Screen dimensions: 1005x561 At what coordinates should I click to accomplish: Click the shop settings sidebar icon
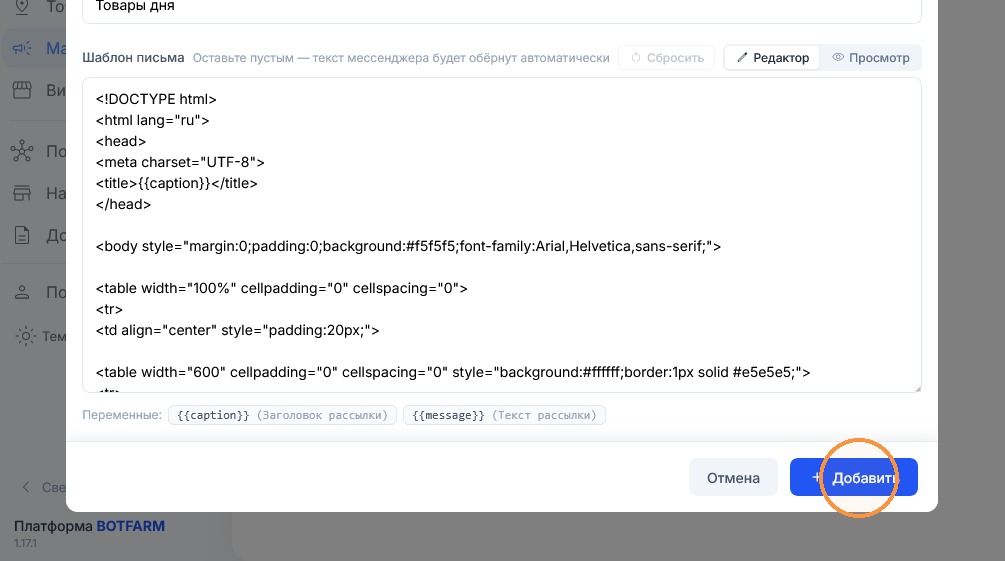click(x=22, y=193)
